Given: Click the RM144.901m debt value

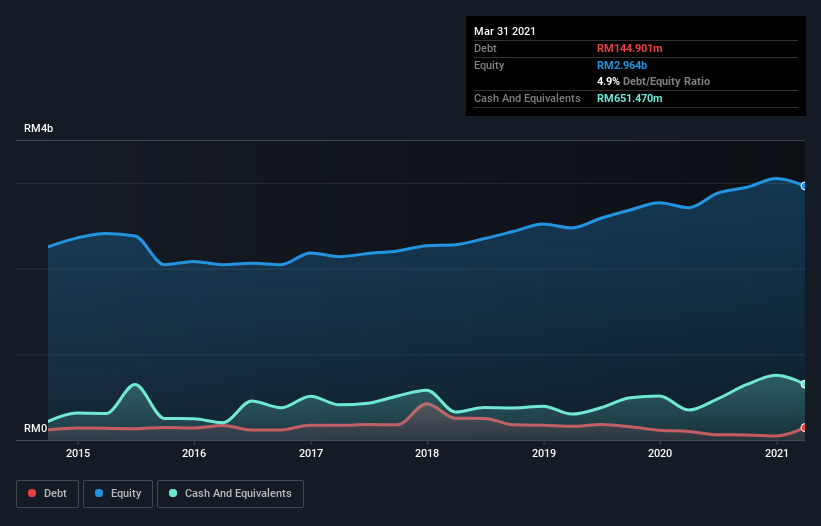Looking at the screenshot, I should tap(629, 48).
